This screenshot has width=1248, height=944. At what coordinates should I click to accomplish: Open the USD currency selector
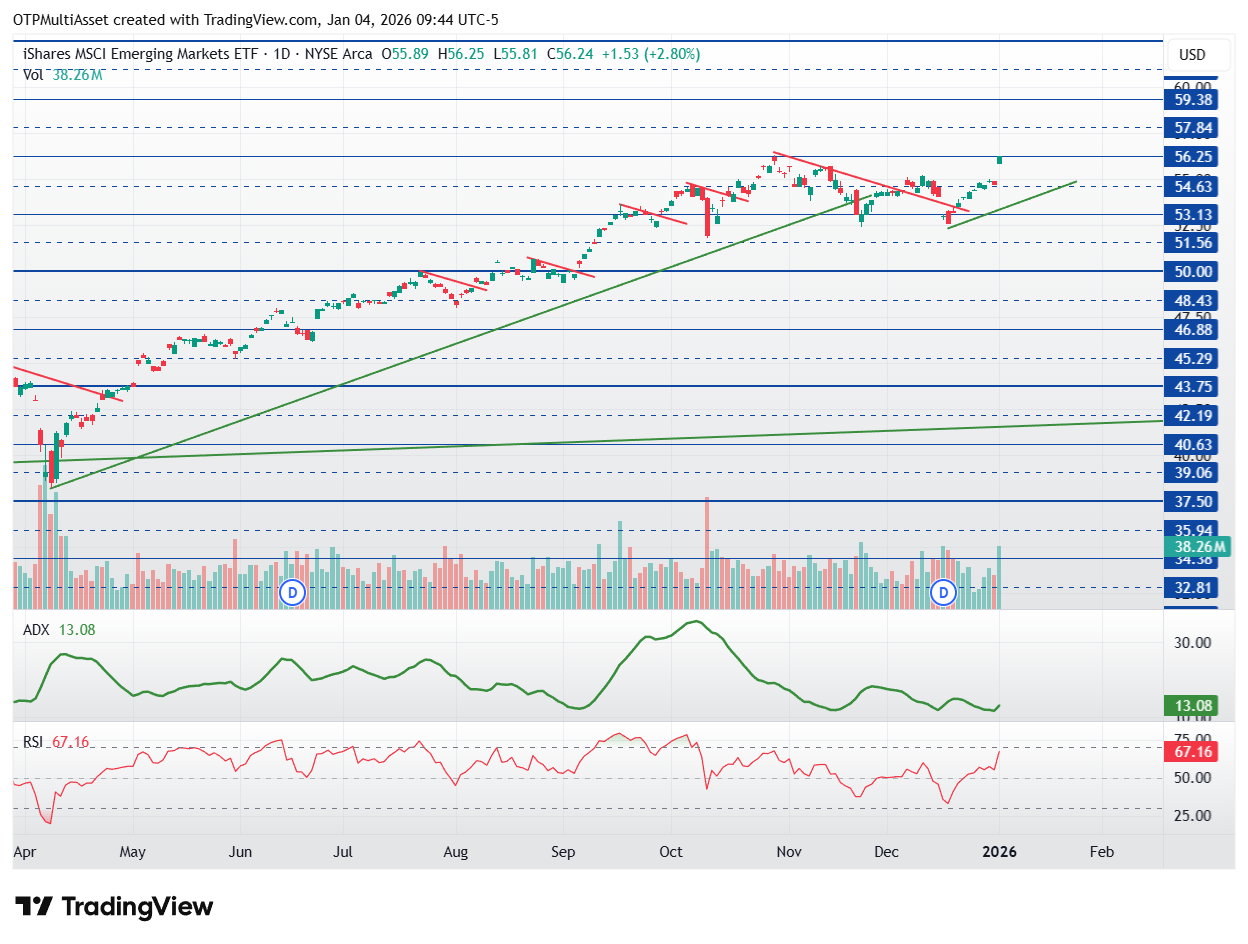click(1192, 54)
